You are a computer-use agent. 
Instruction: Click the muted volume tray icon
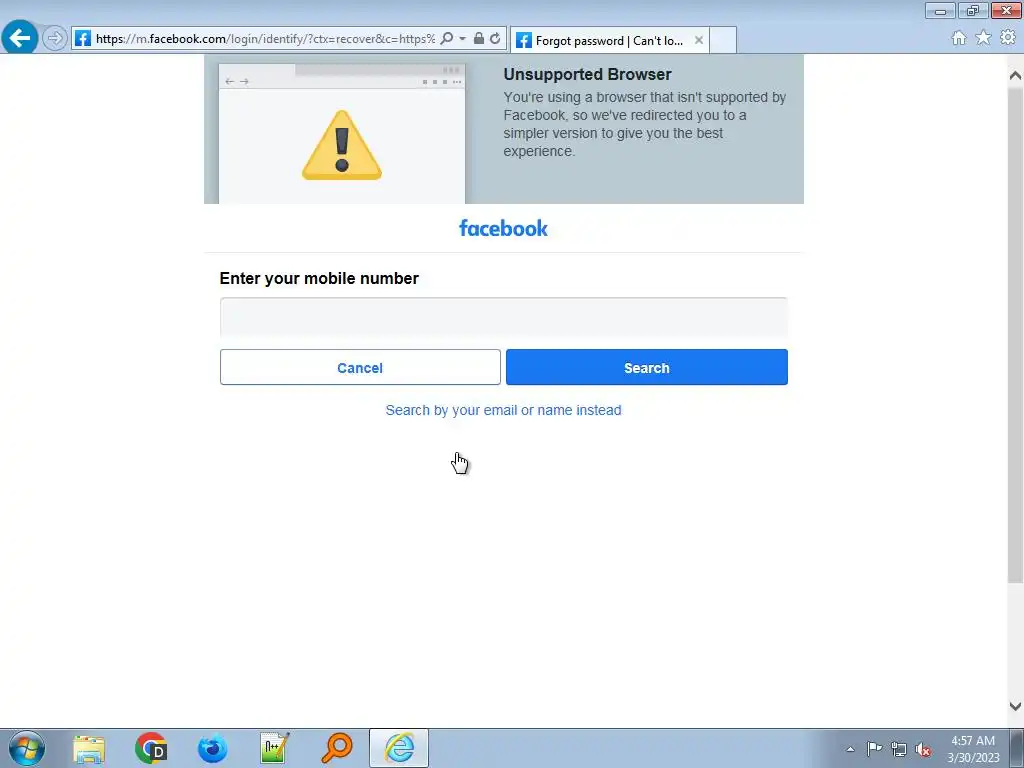click(x=923, y=749)
